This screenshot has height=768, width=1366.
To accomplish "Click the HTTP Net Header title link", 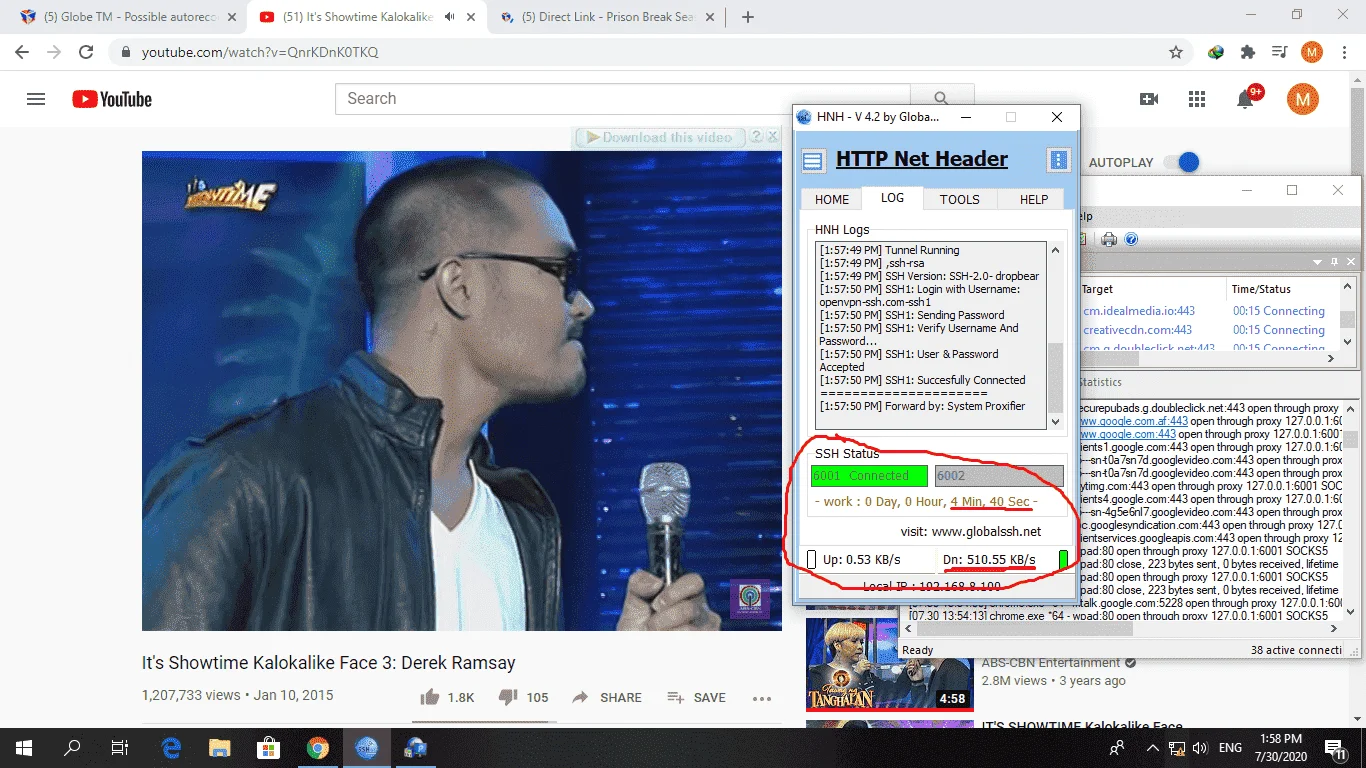I will 922,159.
